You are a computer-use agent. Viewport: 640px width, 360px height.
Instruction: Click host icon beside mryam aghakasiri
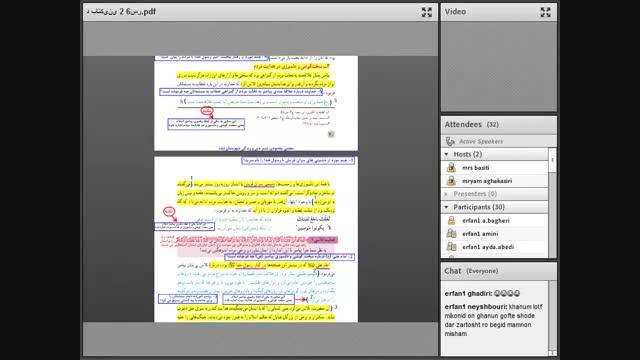point(451,180)
